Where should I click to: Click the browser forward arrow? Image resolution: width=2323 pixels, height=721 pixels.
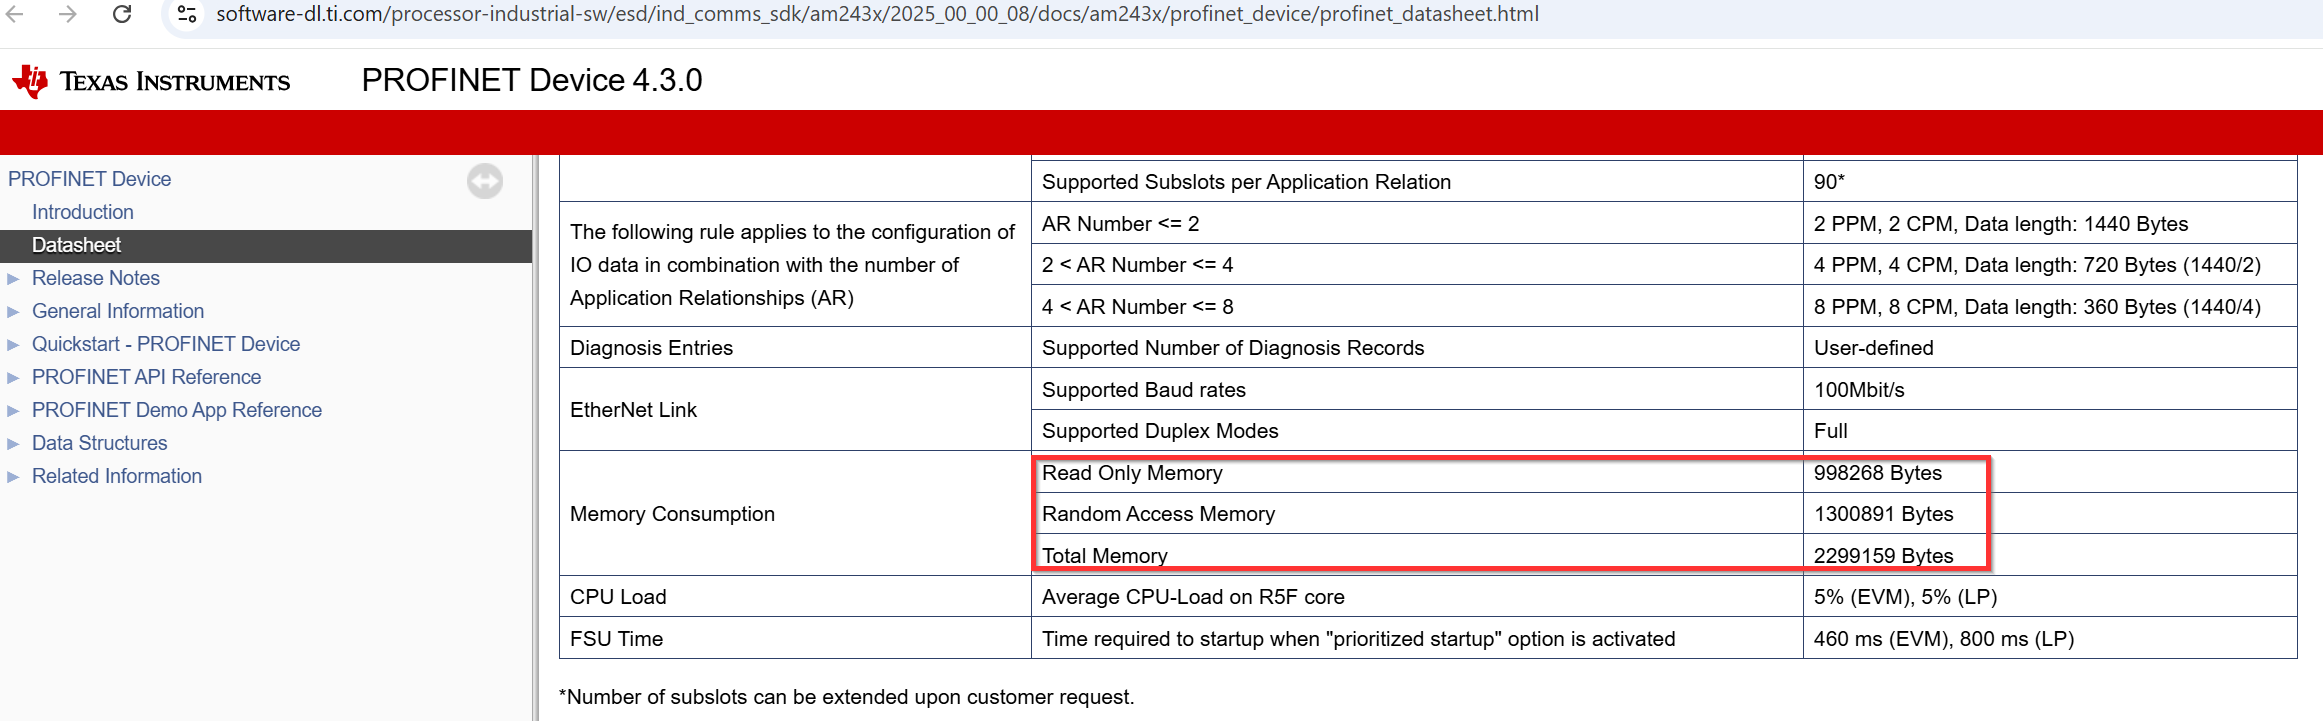pyautogui.click(x=67, y=14)
